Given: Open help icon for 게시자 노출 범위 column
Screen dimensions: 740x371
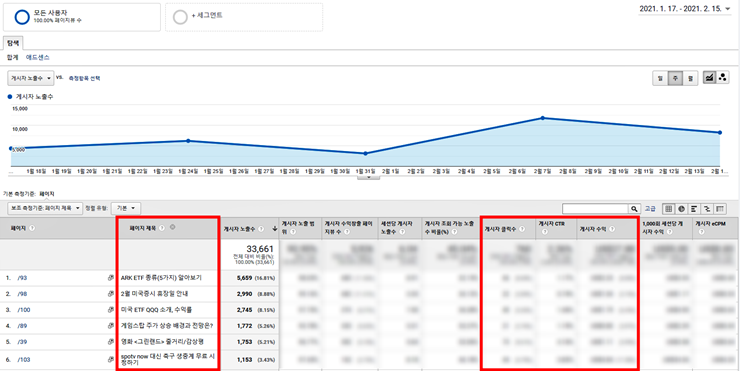Looking at the screenshot, I should pyautogui.click(x=293, y=232).
